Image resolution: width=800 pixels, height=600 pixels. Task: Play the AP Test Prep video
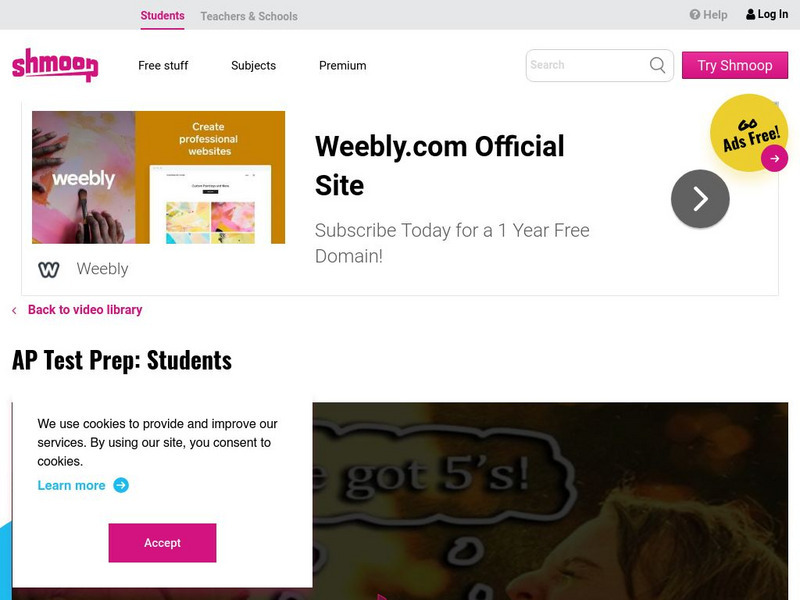pos(551,501)
